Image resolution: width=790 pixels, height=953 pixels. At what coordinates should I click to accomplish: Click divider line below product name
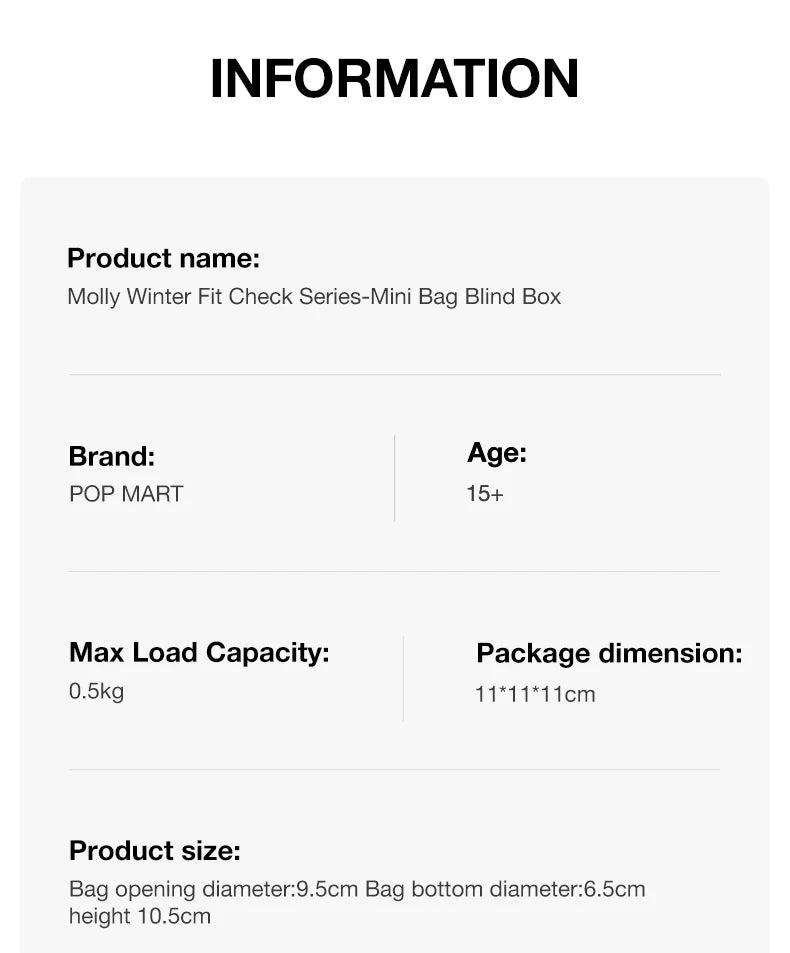(394, 375)
